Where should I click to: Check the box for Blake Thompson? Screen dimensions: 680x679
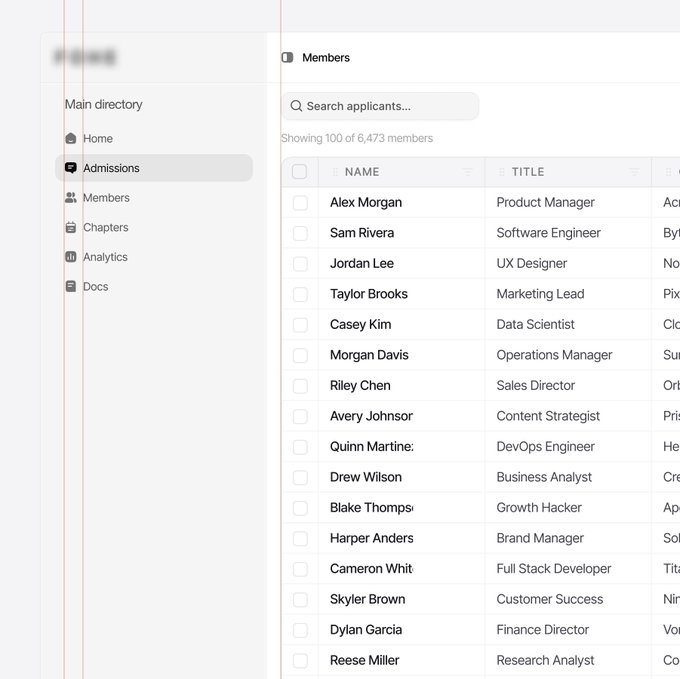tap(300, 508)
